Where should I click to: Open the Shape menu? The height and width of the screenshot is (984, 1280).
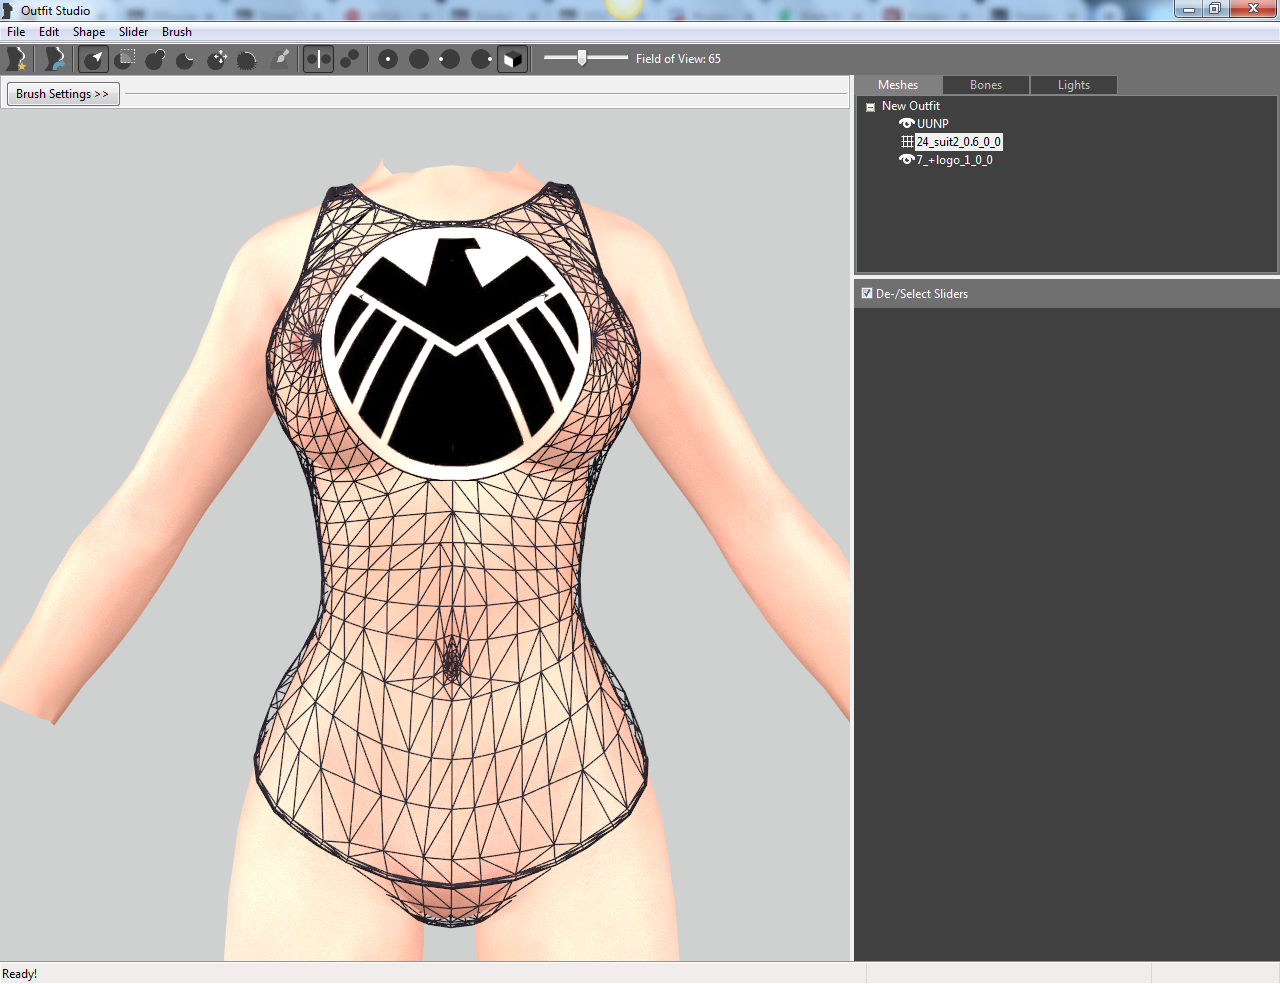coord(89,32)
